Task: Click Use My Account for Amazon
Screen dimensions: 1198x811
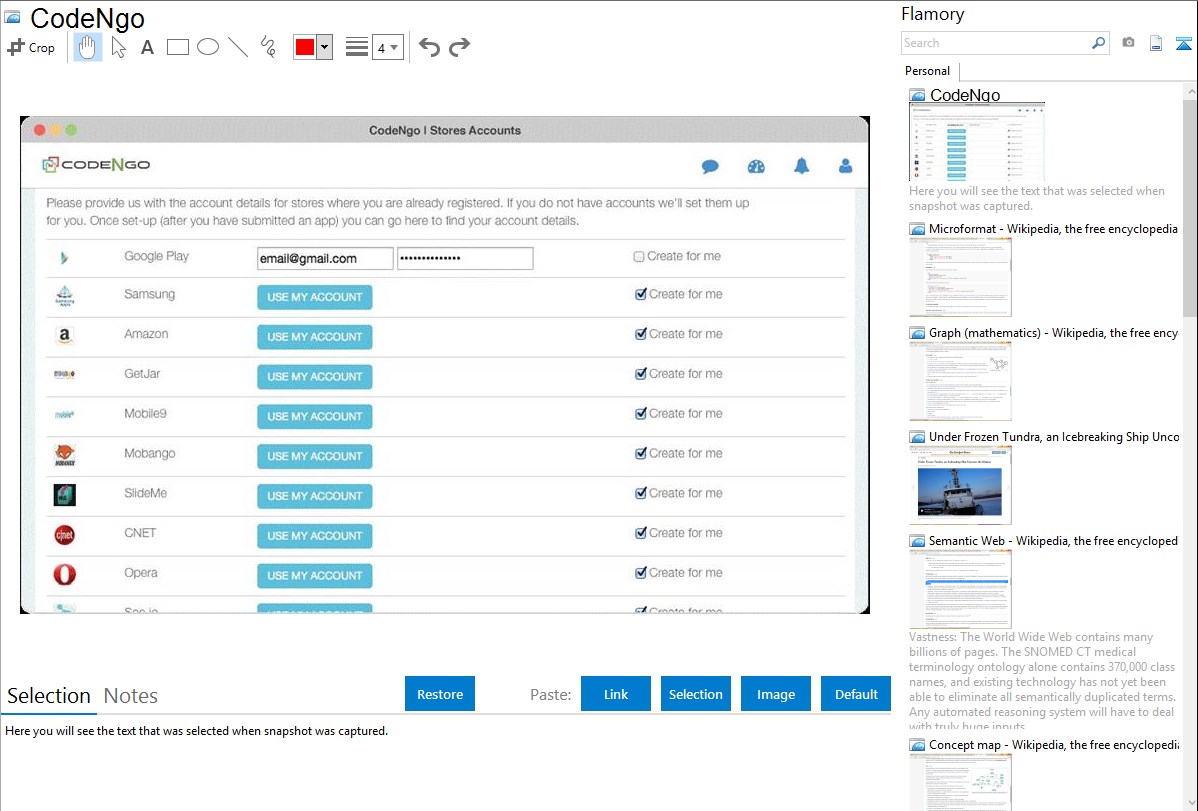Action: (x=315, y=337)
